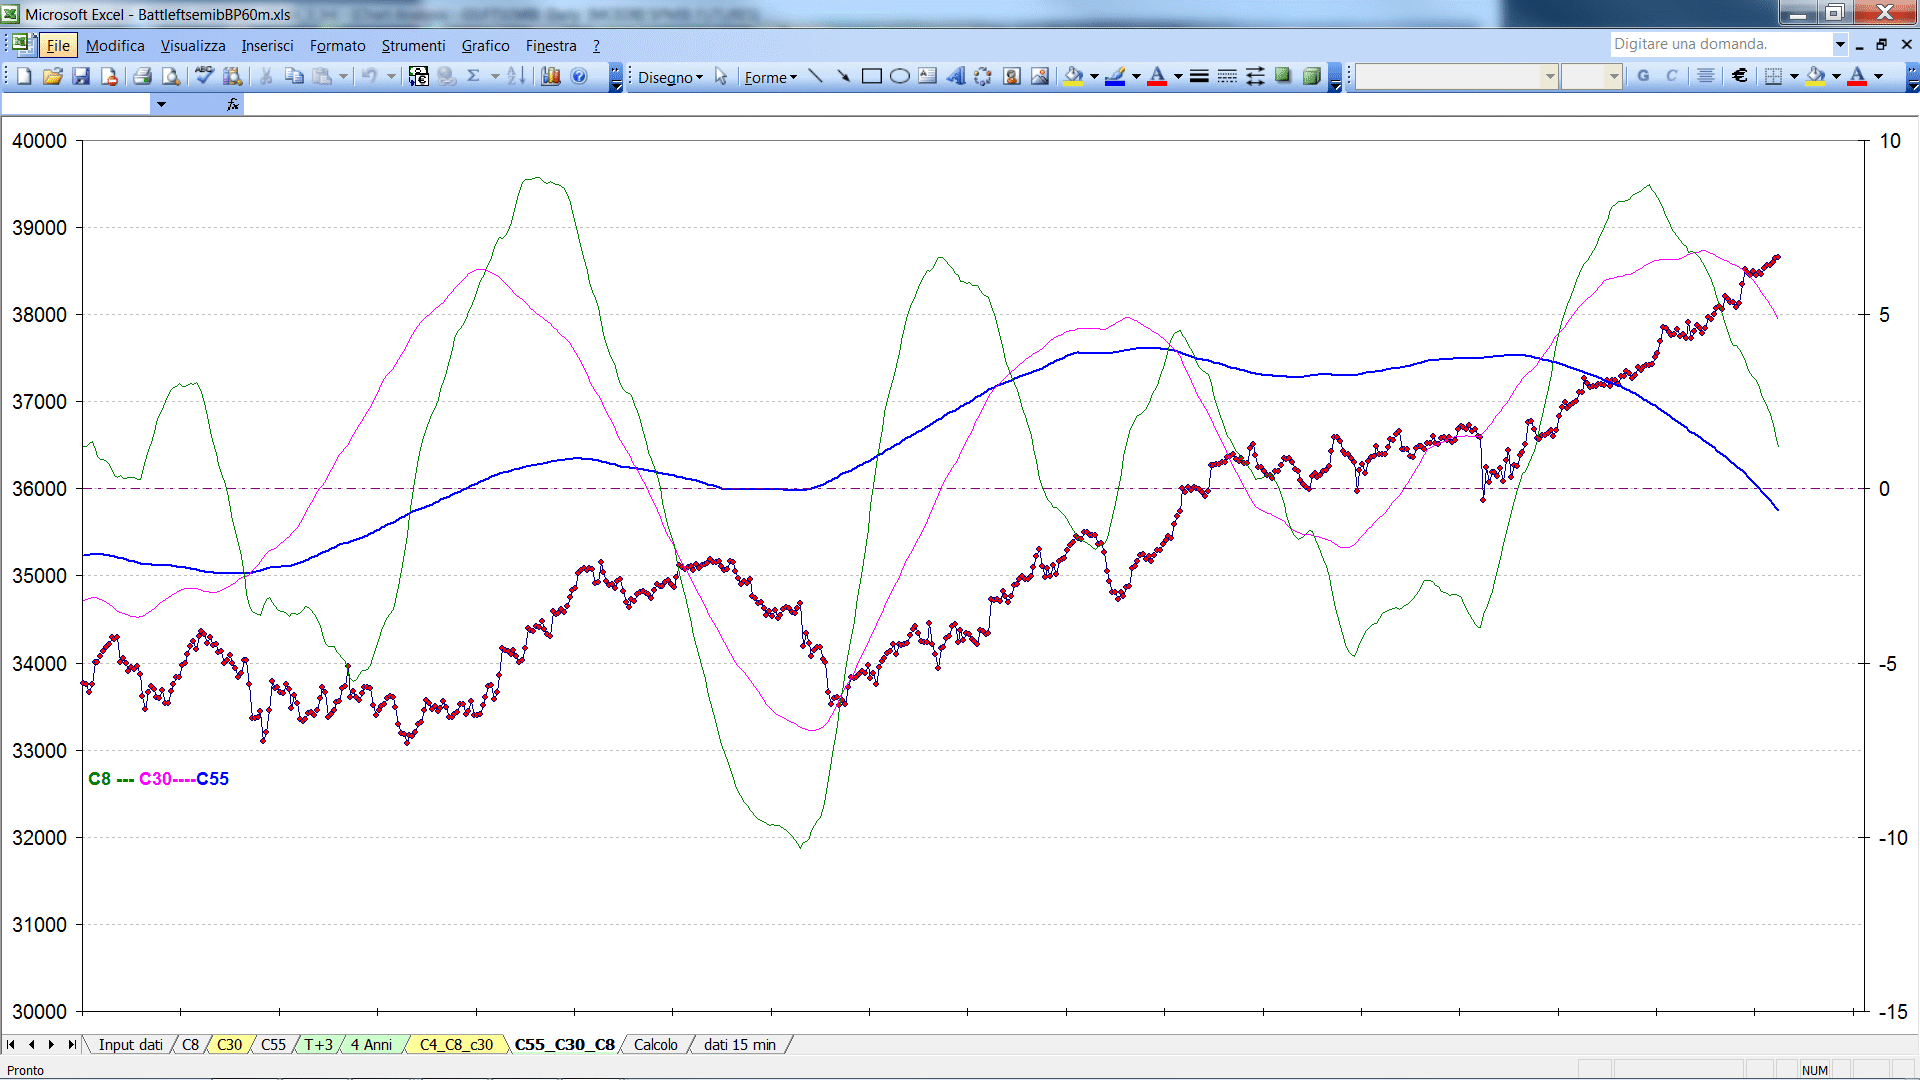Insert WordArt
Image resolution: width=1920 pixels, height=1080 pixels.
[955, 76]
